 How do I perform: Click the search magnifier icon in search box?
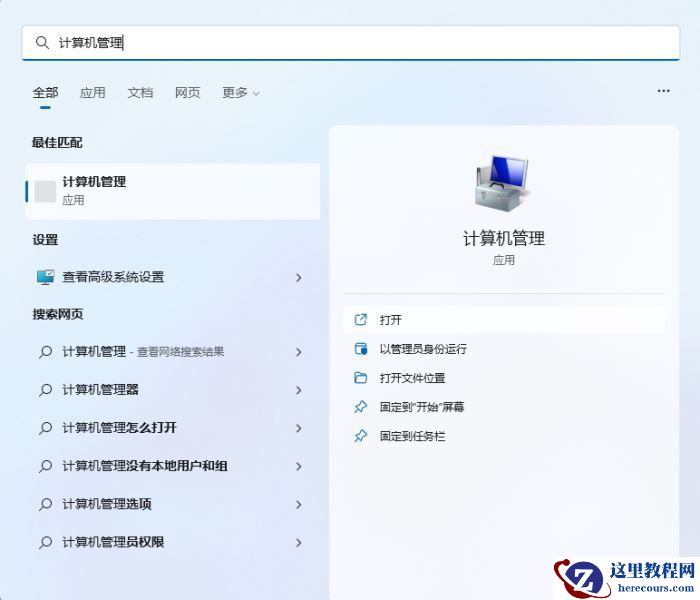42,43
